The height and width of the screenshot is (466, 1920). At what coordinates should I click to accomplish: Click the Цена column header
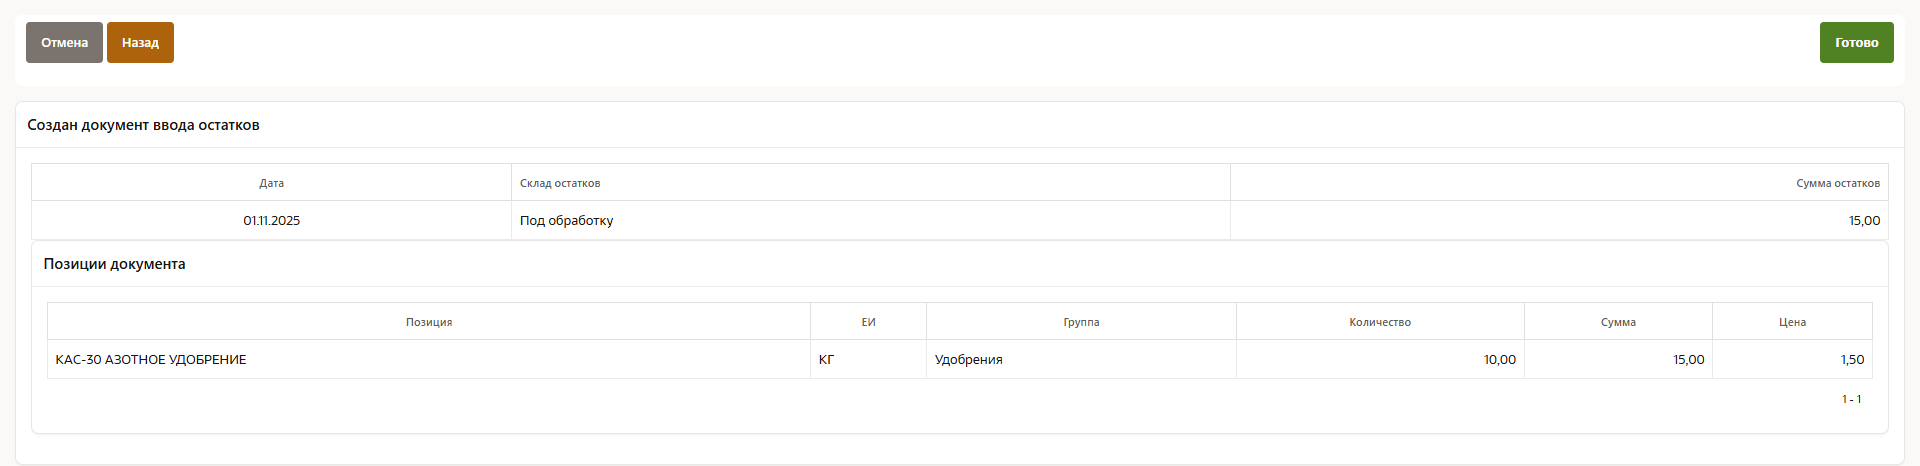[x=1792, y=322]
